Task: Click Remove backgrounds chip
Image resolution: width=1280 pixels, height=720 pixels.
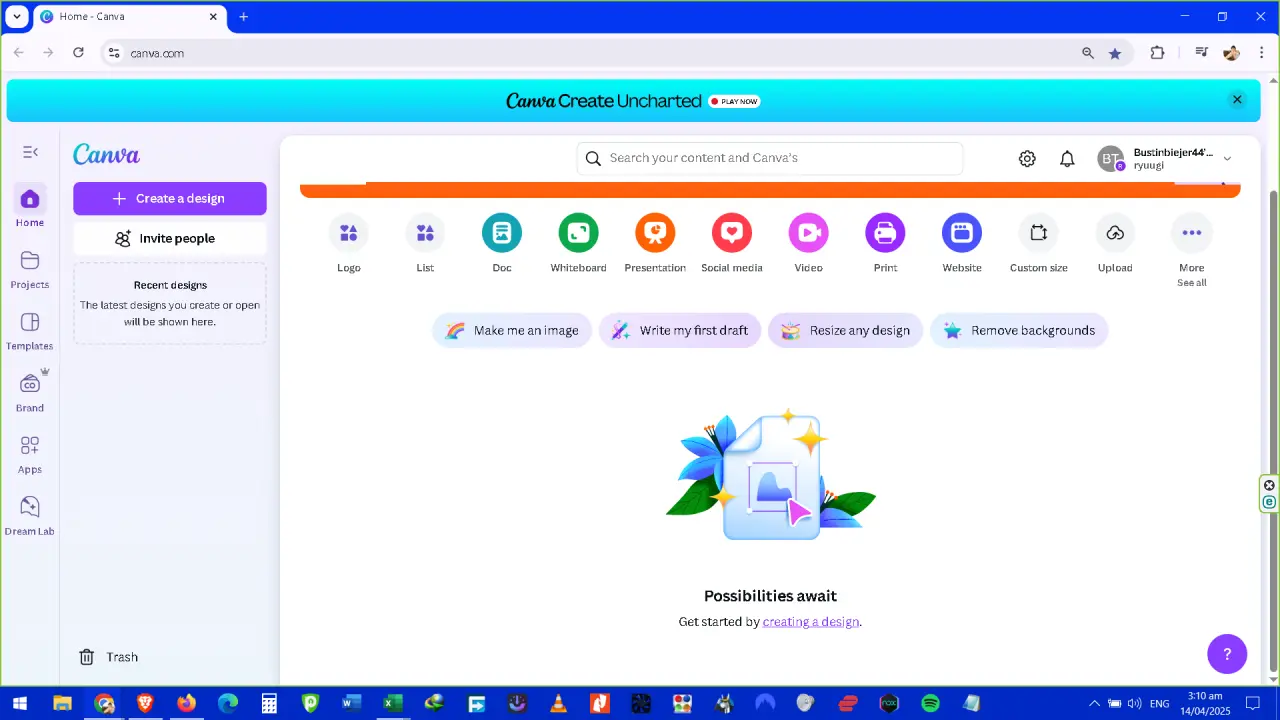Action: [1019, 330]
